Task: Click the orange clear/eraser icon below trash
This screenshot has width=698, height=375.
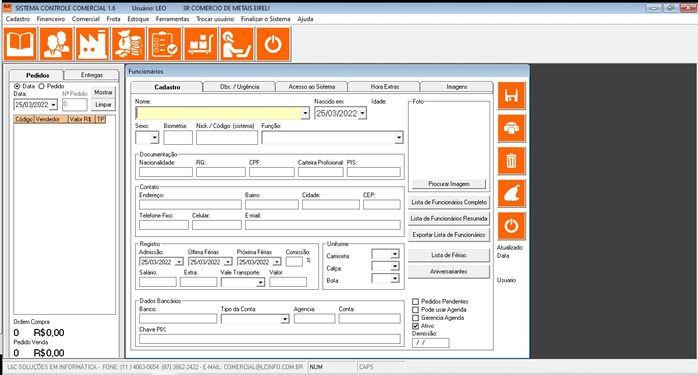Action: tap(511, 193)
